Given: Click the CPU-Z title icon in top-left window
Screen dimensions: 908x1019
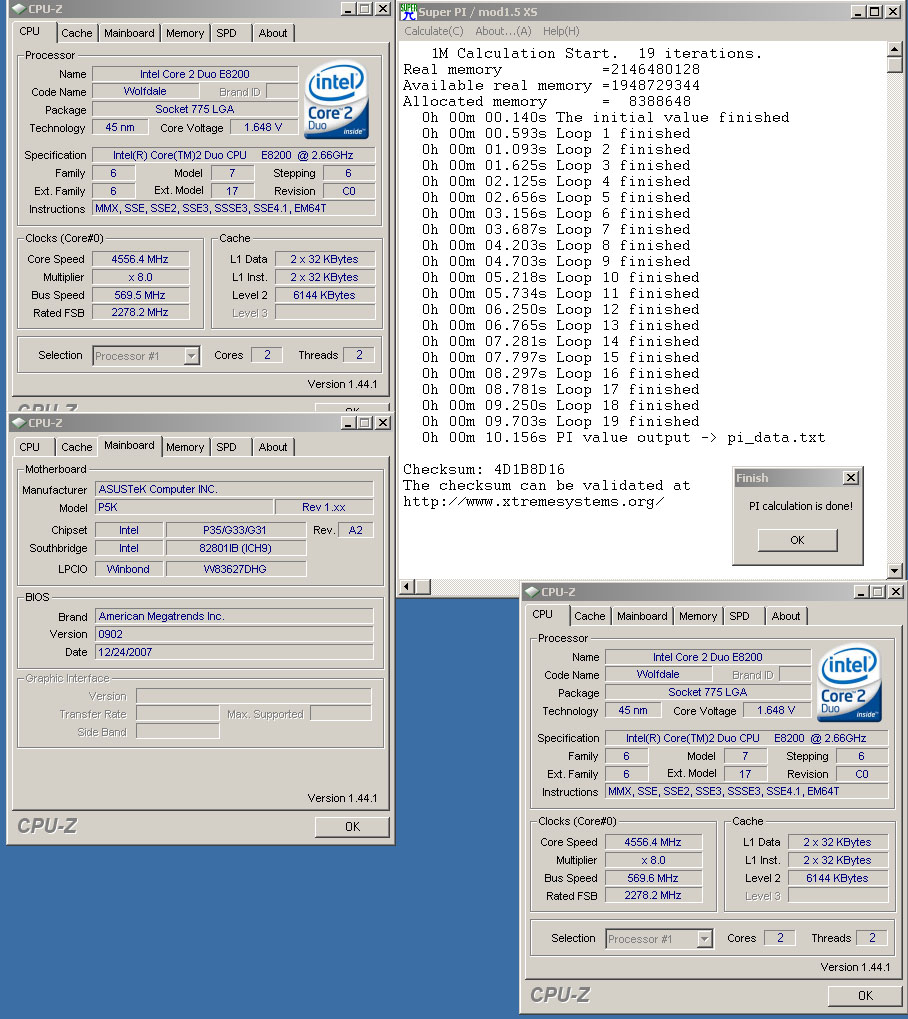Looking at the screenshot, I should point(19,9).
